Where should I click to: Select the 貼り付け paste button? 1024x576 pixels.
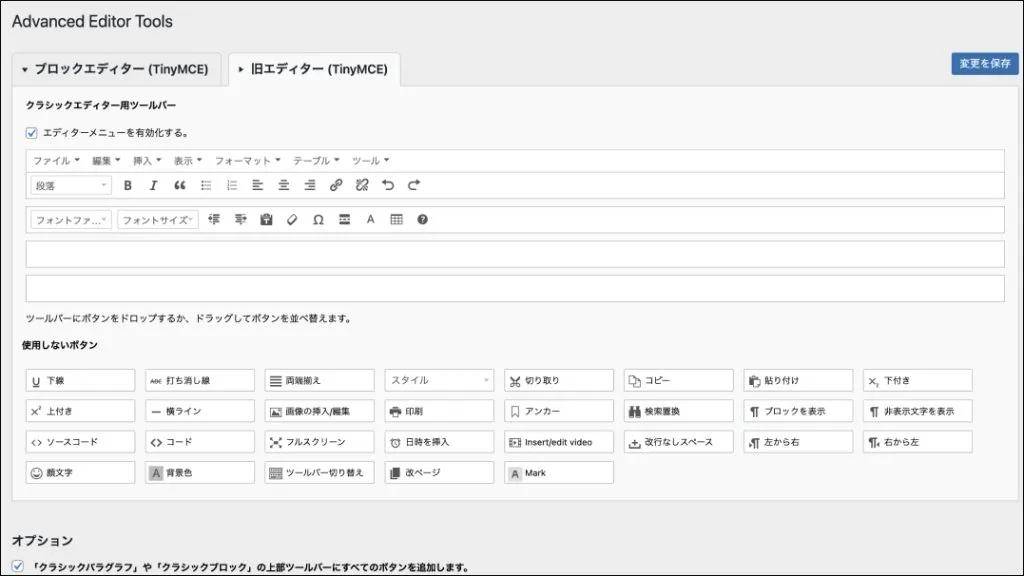(x=798, y=380)
